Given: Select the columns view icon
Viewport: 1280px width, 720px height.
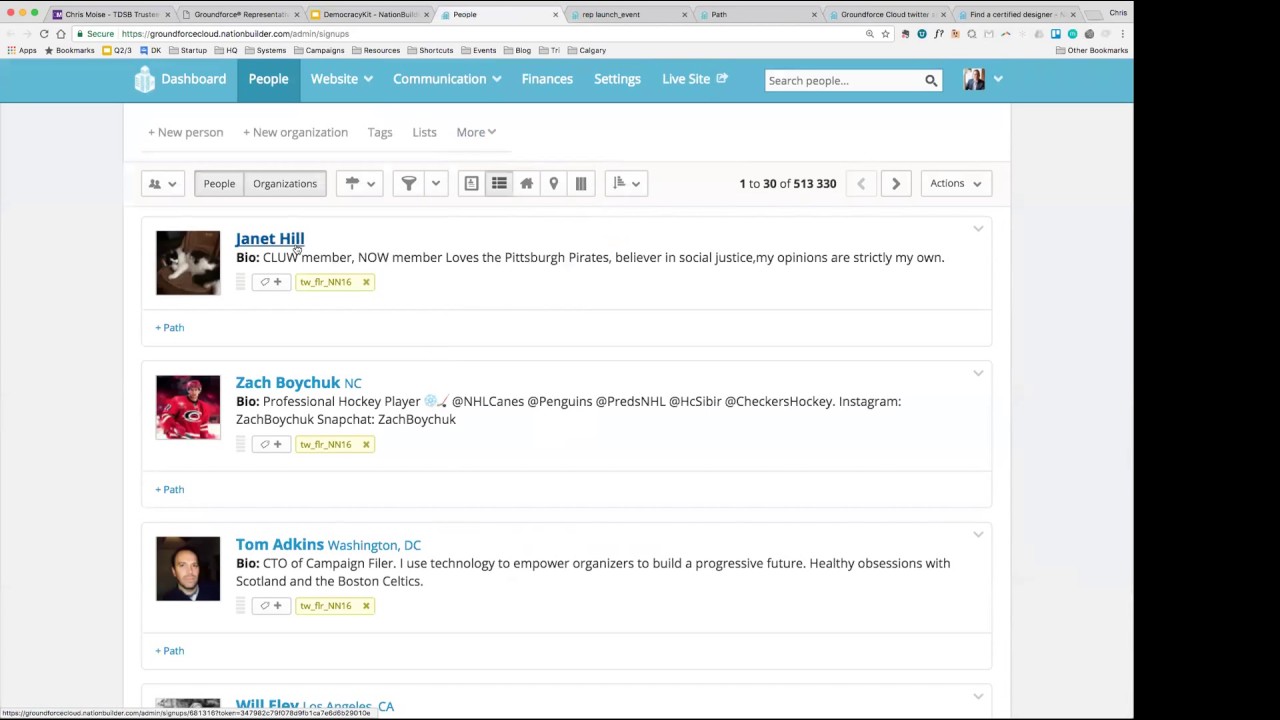Looking at the screenshot, I should (581, 183).
